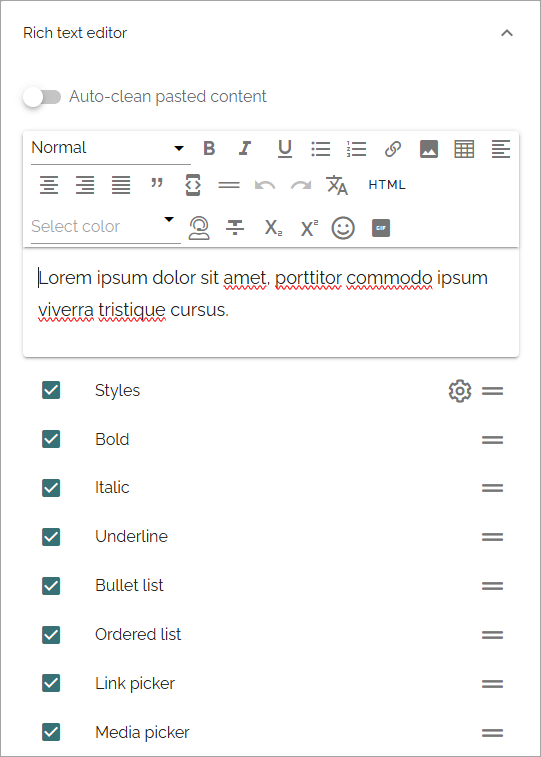Screen dimensions: 541x757
Task: Insert a table using toolbar icon
Action: (464, 149)
